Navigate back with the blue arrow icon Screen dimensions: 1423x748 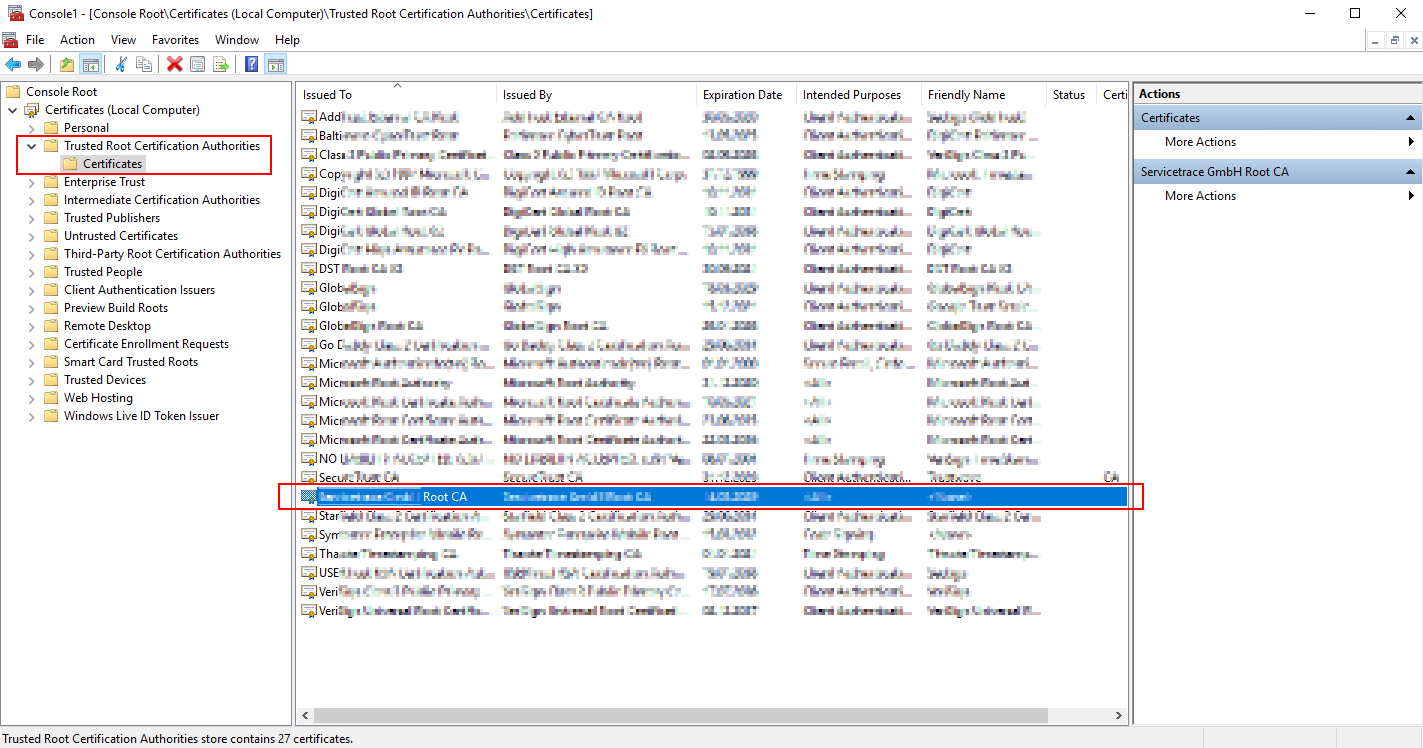click(x=13, y=63)
